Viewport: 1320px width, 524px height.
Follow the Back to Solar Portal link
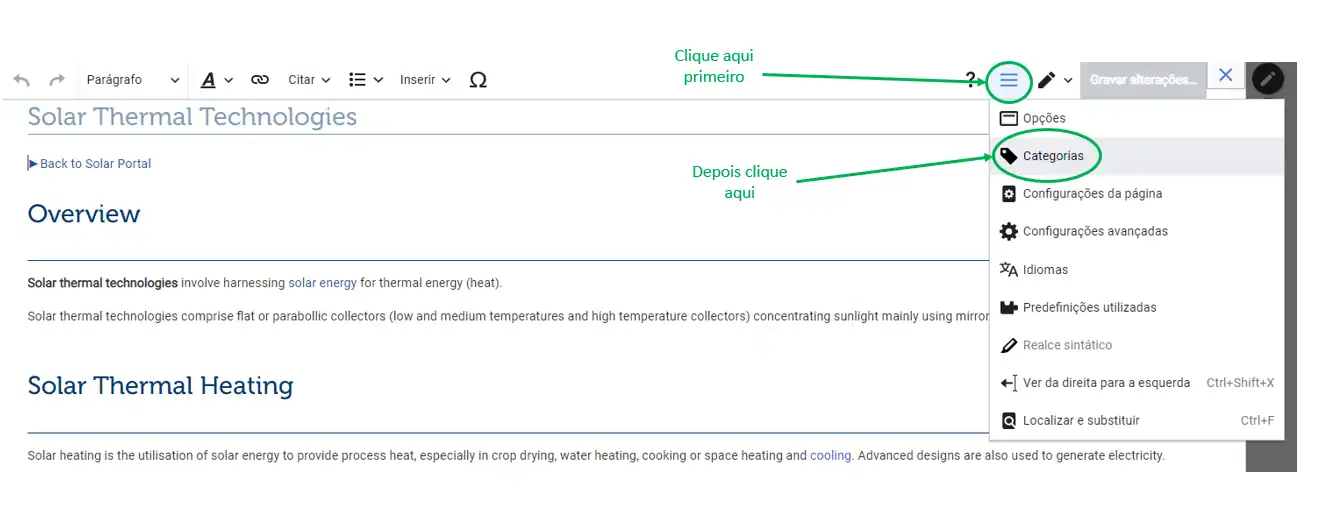(95, 164)
